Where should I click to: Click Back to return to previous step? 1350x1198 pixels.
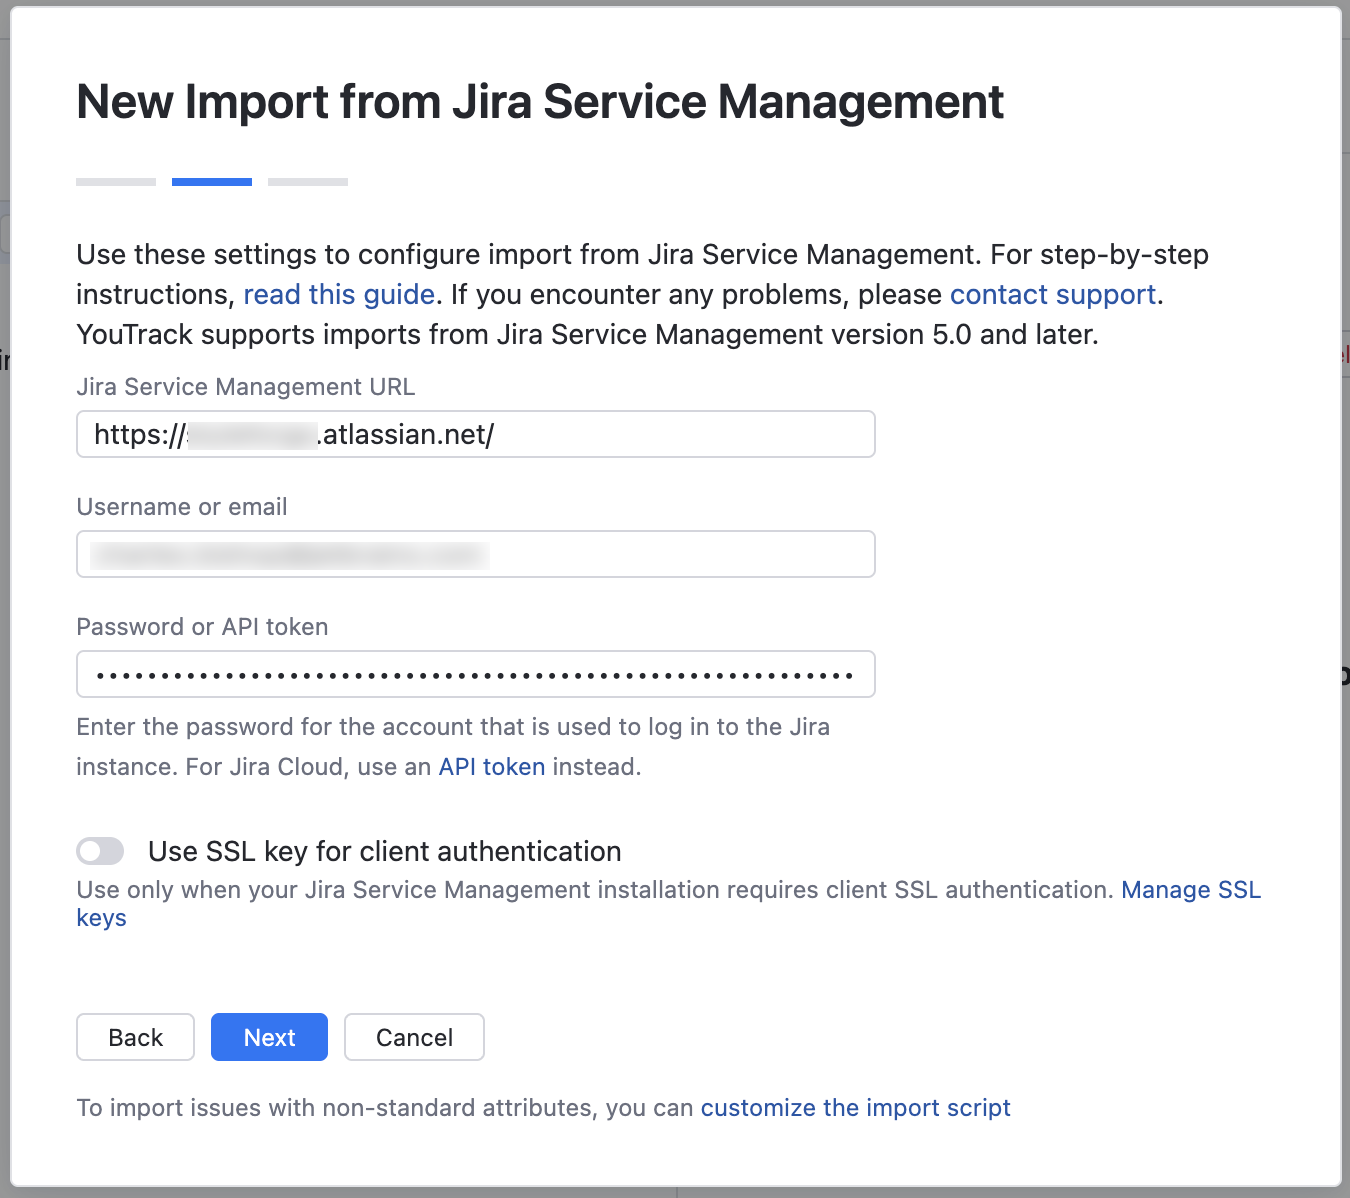pos(135,1037)
